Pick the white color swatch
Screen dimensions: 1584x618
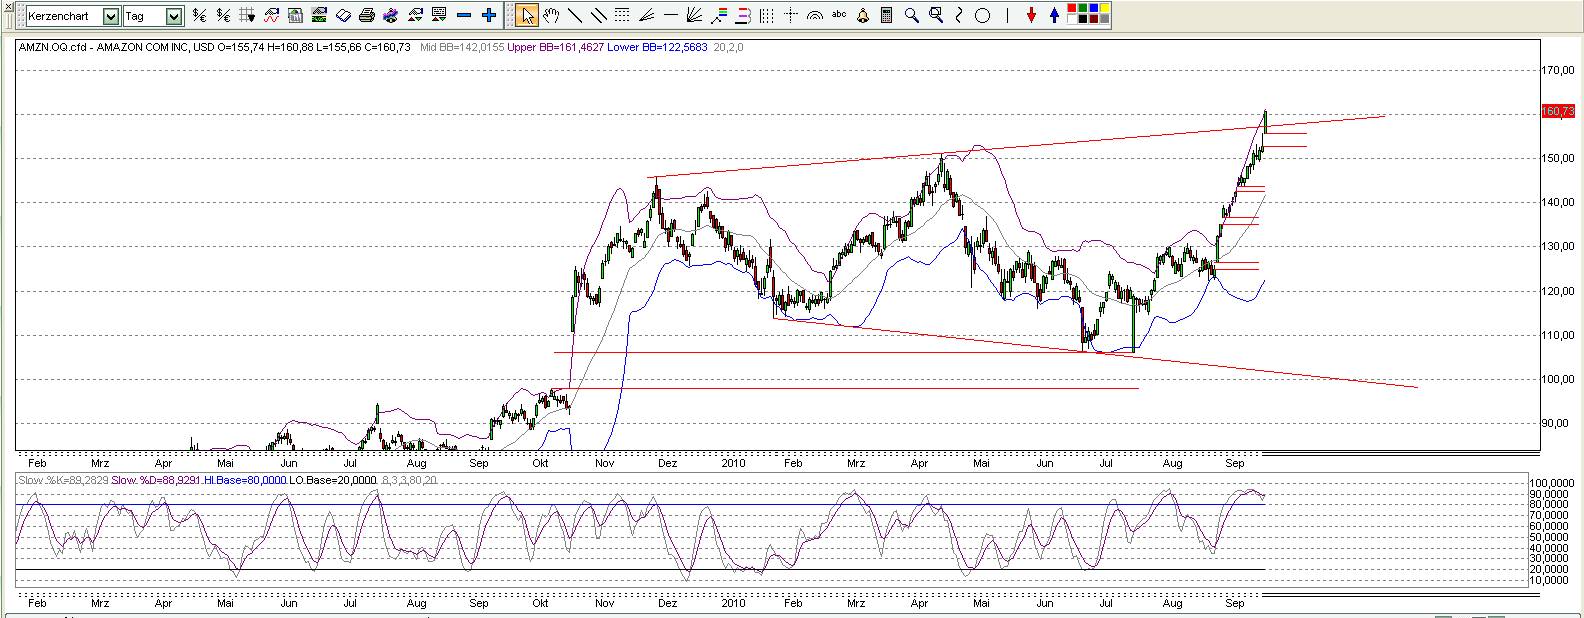pyautogui.click(x=1072, y=19)
